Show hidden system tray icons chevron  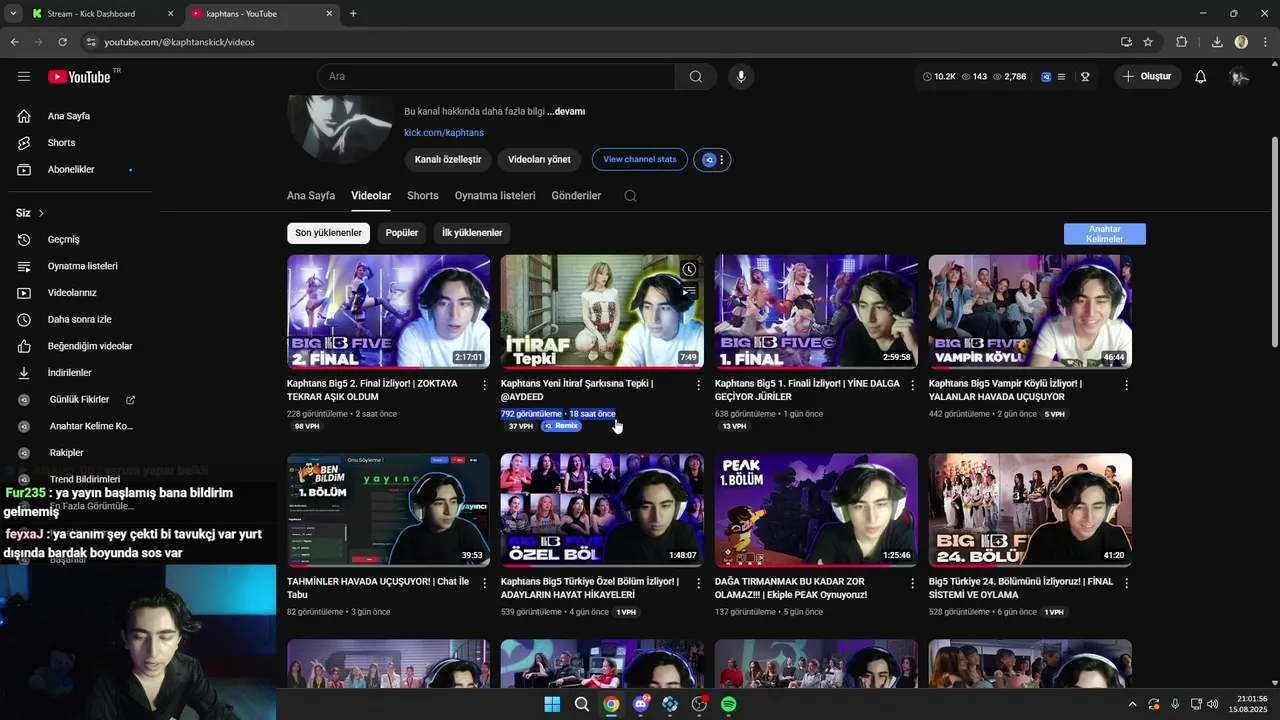[1132, 704]
